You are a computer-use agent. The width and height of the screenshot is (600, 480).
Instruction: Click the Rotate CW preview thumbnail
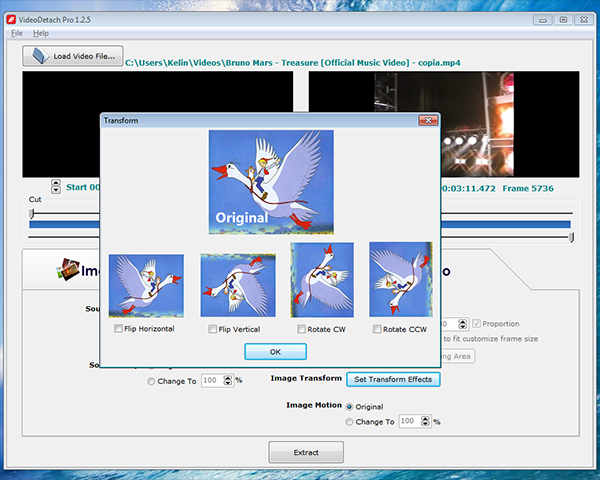coord(322,280)
